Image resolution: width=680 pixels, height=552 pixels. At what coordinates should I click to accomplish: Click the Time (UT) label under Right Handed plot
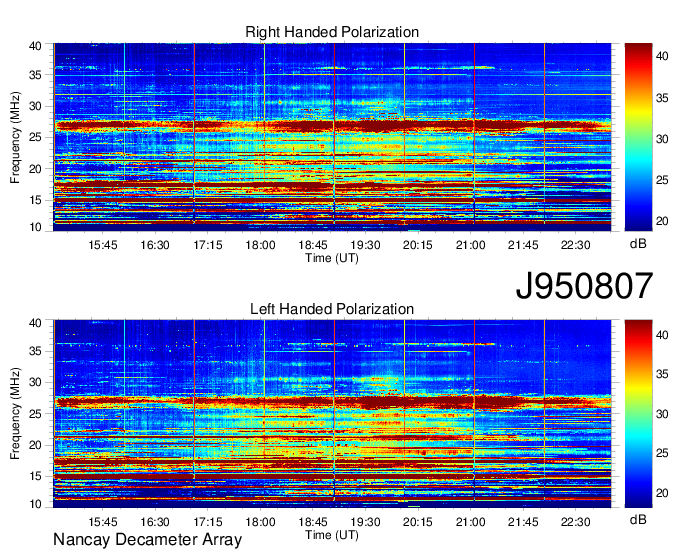click(x=332, y=258)
